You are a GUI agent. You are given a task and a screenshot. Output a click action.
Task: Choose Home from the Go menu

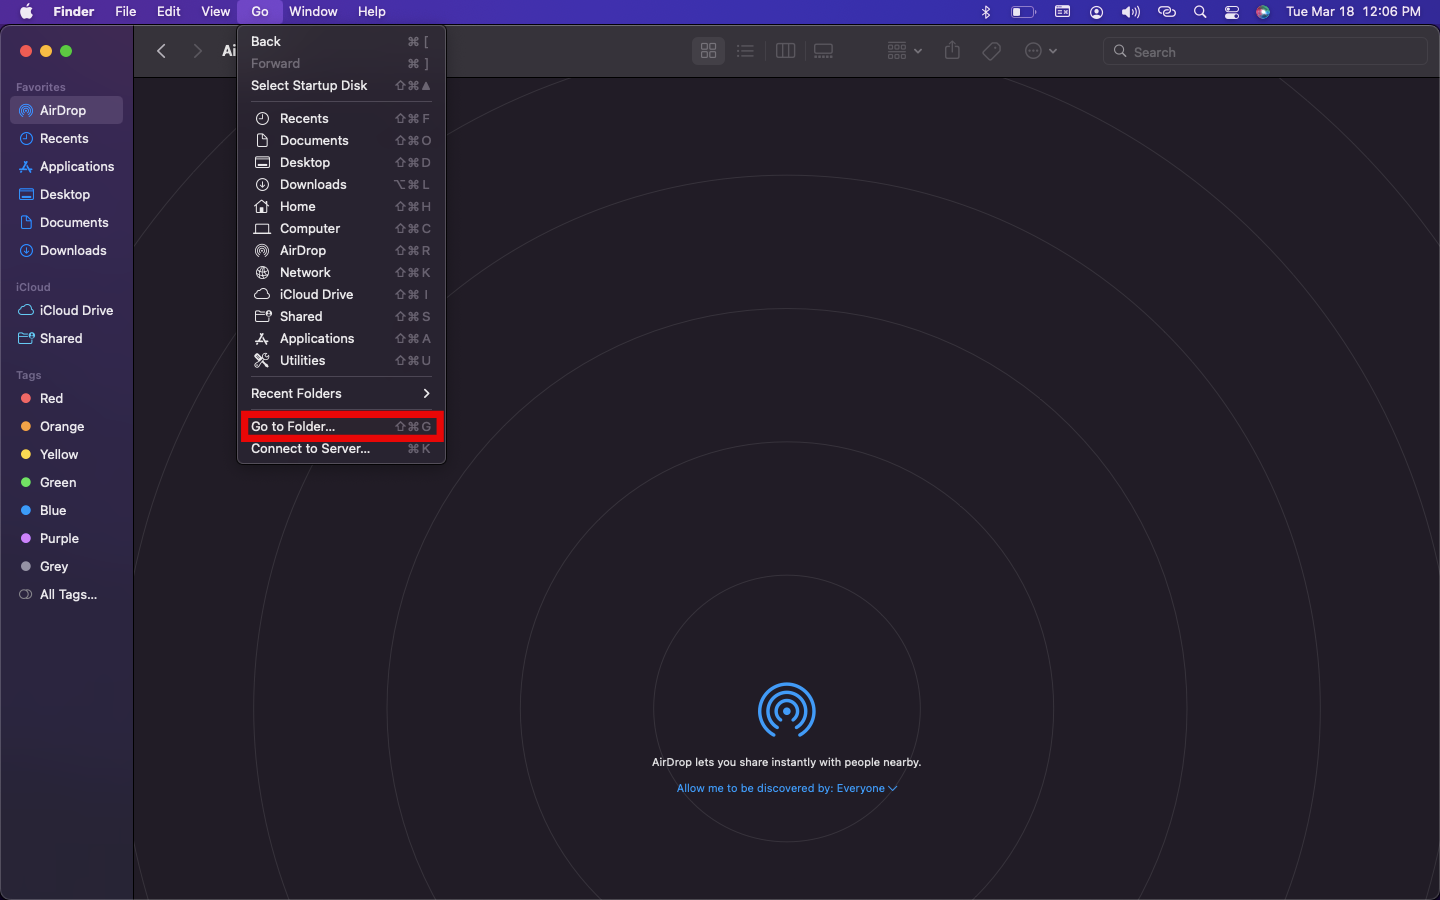click(341, 206)
